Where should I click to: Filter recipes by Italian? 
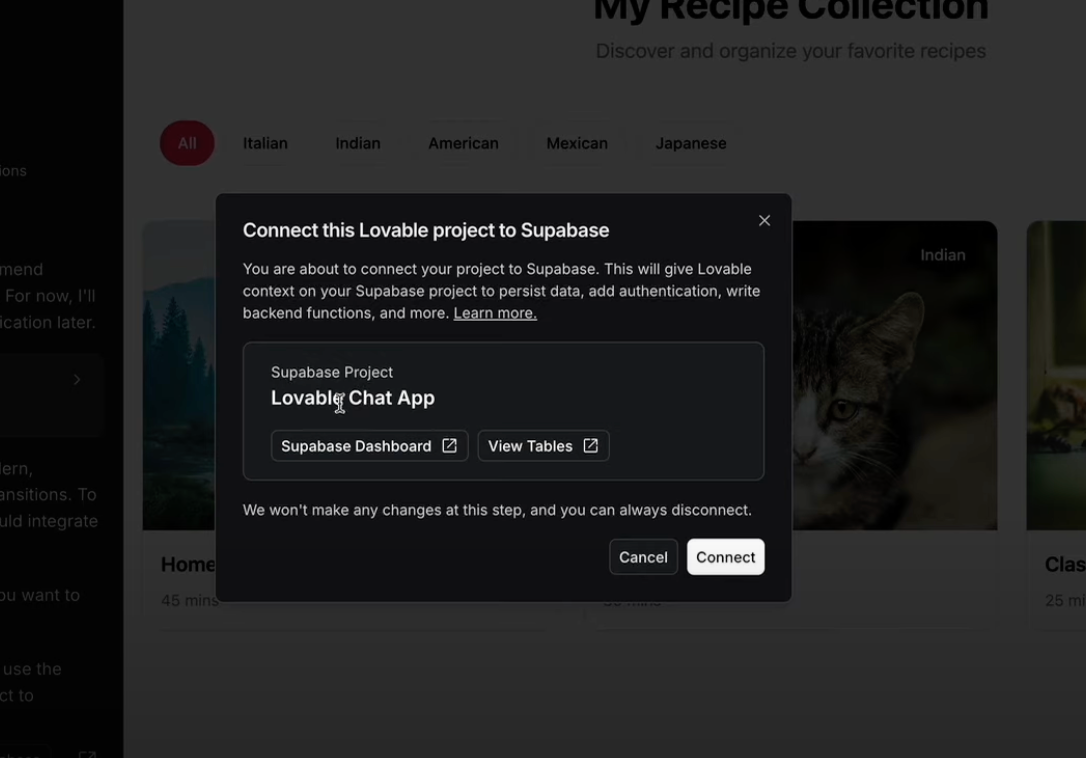pyautogui.click(x=265, y=143)
